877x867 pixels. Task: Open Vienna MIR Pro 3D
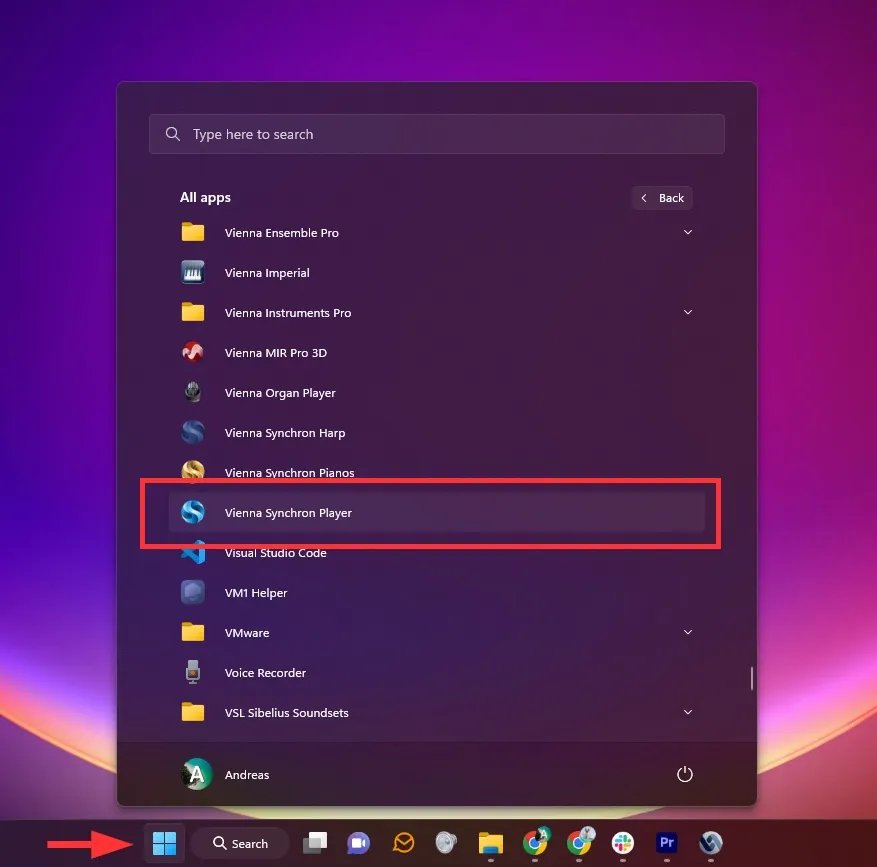275,353
